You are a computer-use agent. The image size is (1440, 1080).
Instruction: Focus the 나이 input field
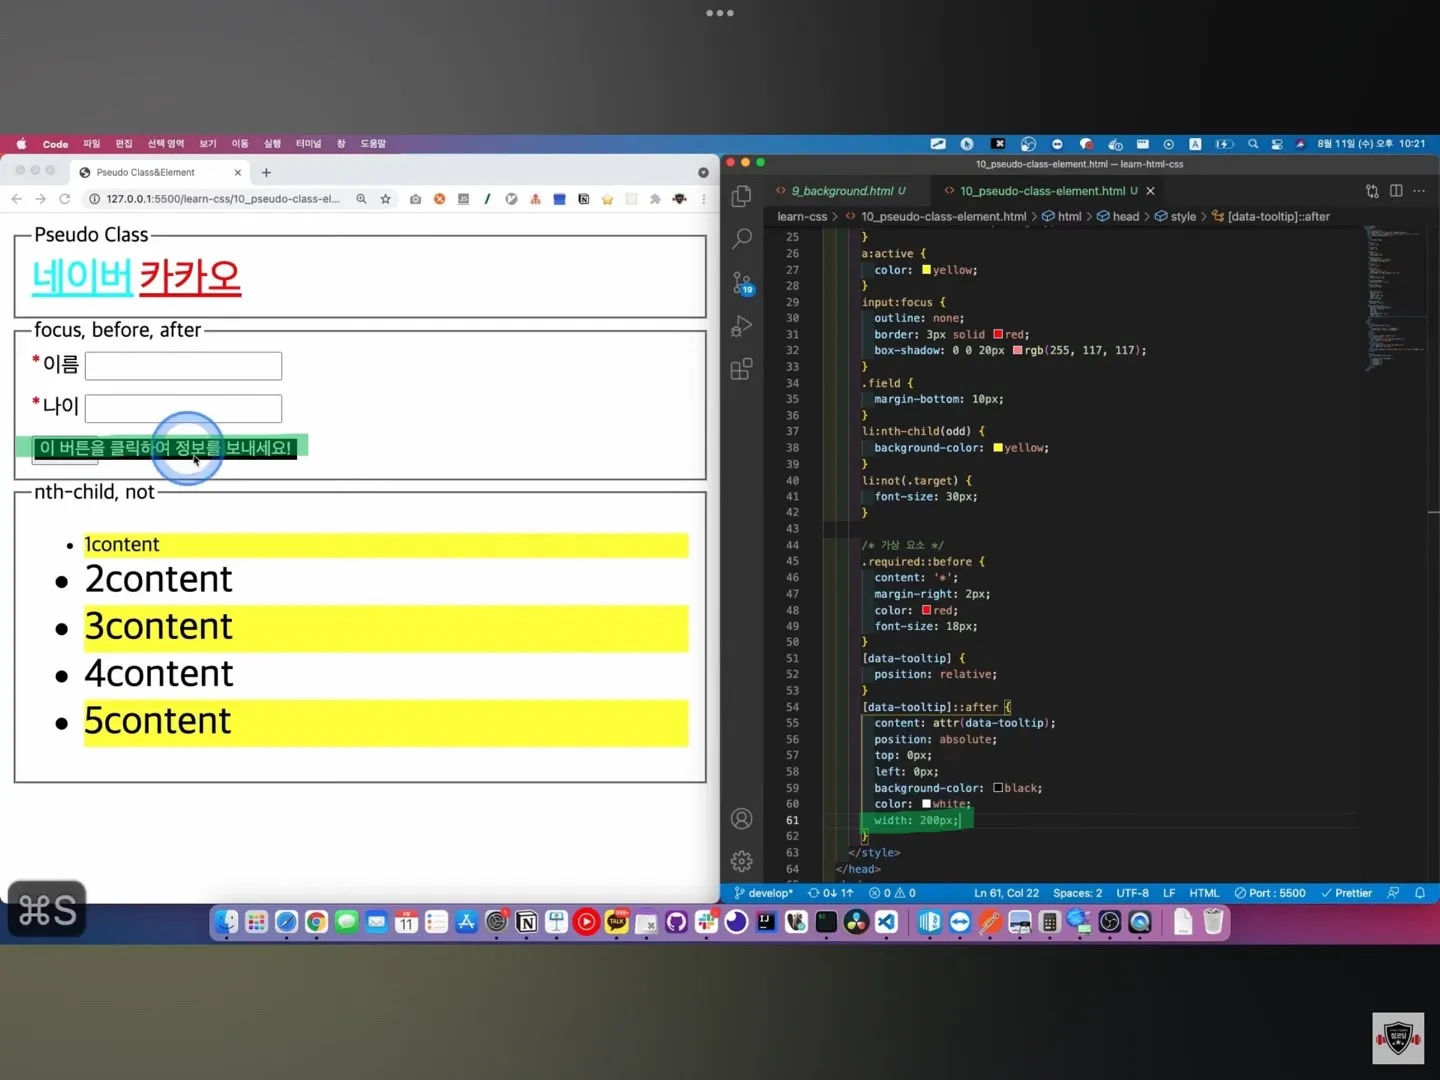tap(183, 408)
